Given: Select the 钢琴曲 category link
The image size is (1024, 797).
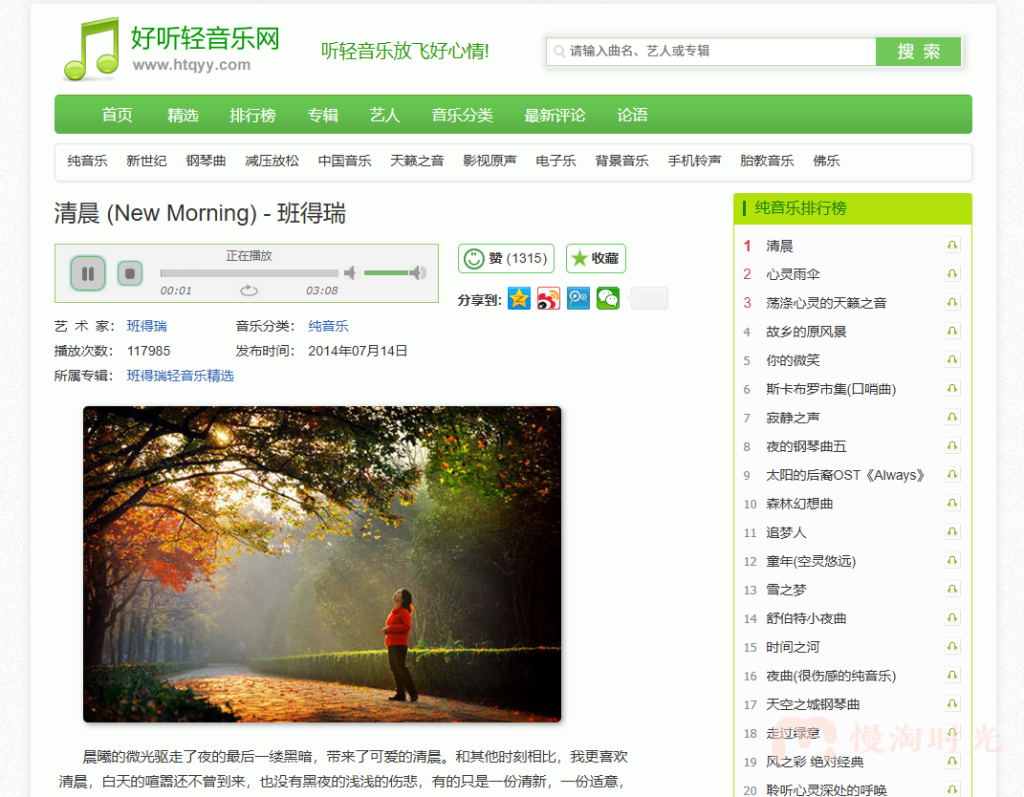Looking at the screenshot, I should 206,161.
